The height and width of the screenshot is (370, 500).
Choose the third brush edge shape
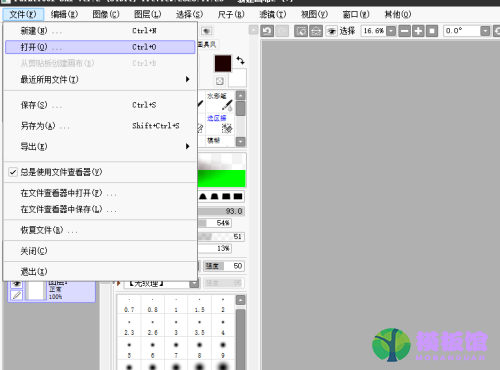[x=226, y=196]
